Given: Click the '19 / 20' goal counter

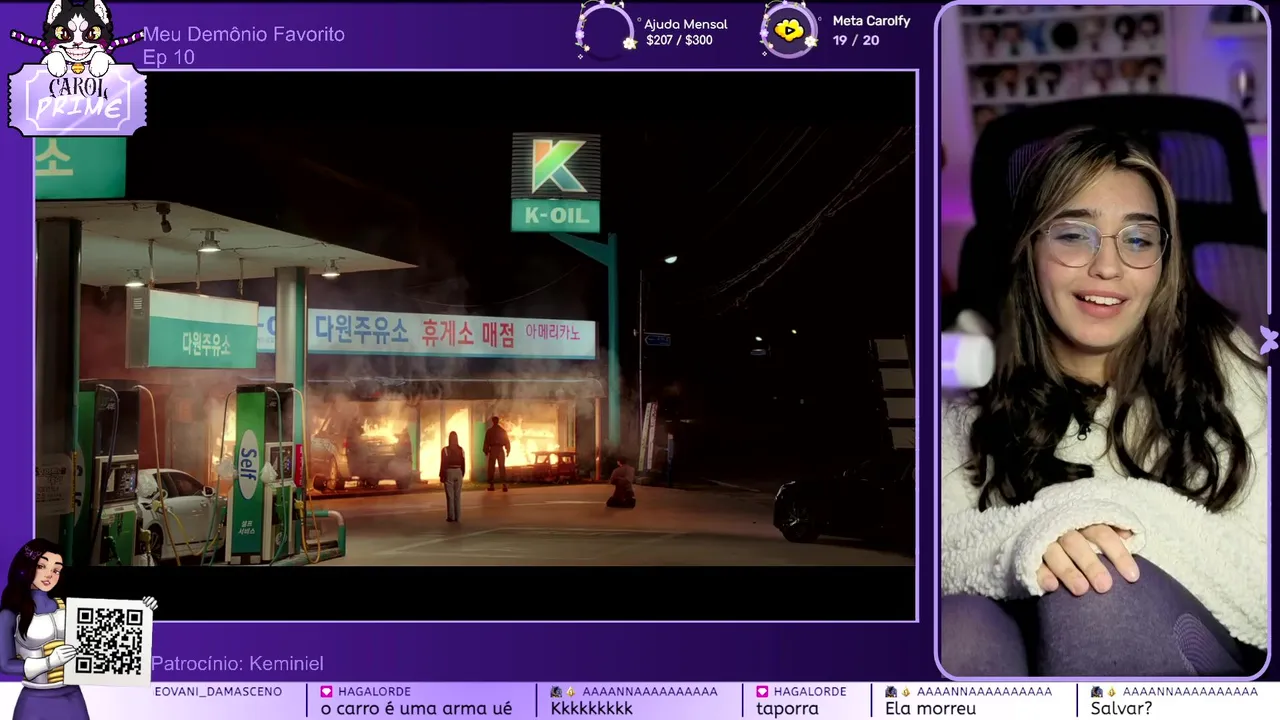Looking at the screenshot, I should pos(856,40).
